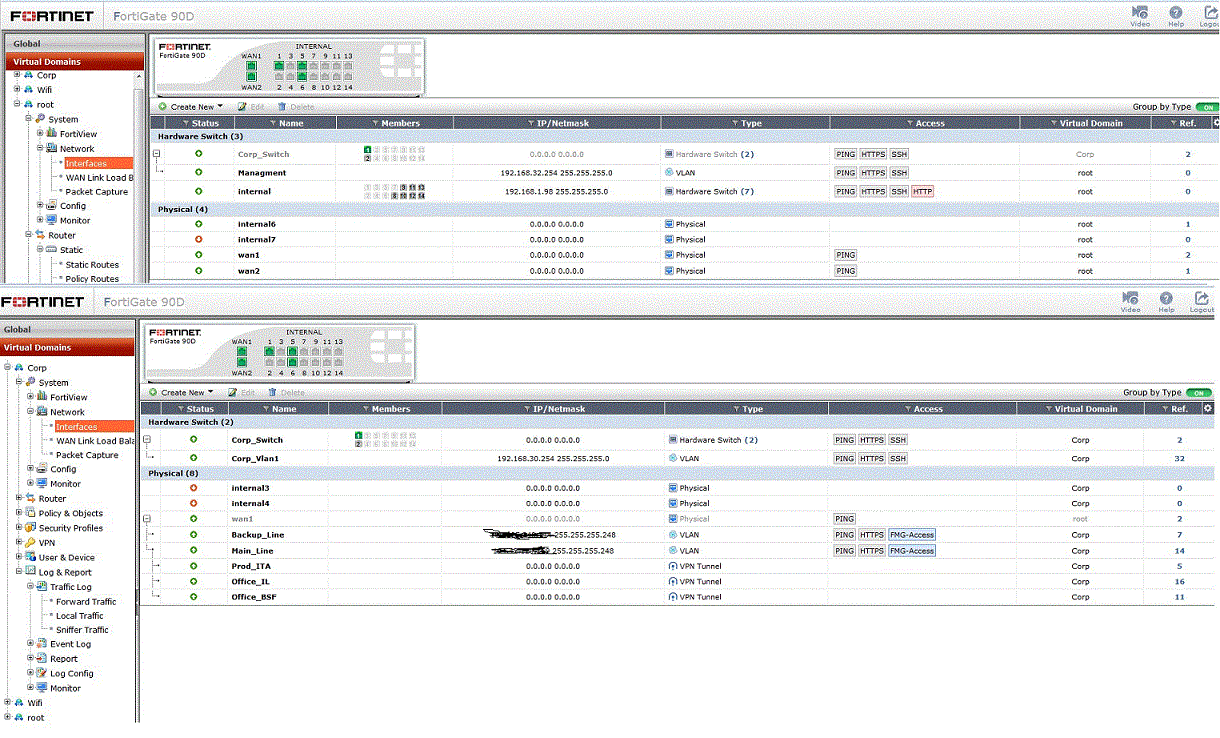
Task: Toggle Group by Type in the upper view
Action: coord(1207,107)
